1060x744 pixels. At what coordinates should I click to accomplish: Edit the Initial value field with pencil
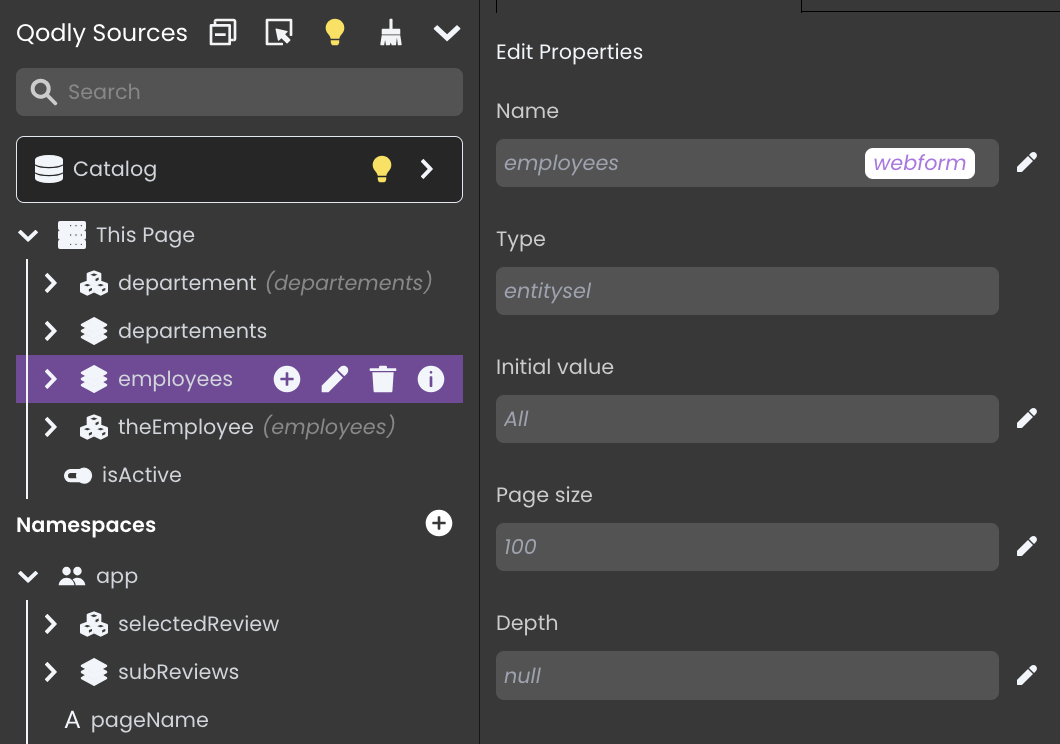pyautogui.click(x=1027, y=419)
